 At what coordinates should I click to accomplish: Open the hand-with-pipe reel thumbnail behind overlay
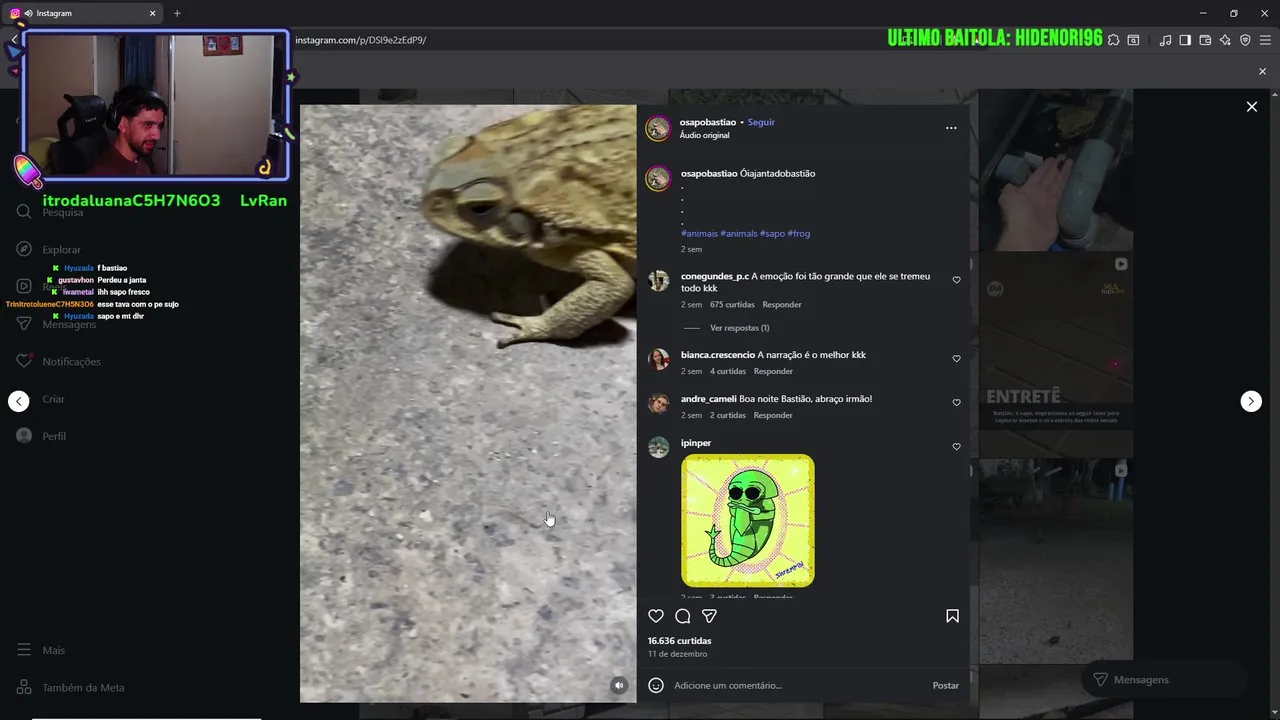(1056, 170)
